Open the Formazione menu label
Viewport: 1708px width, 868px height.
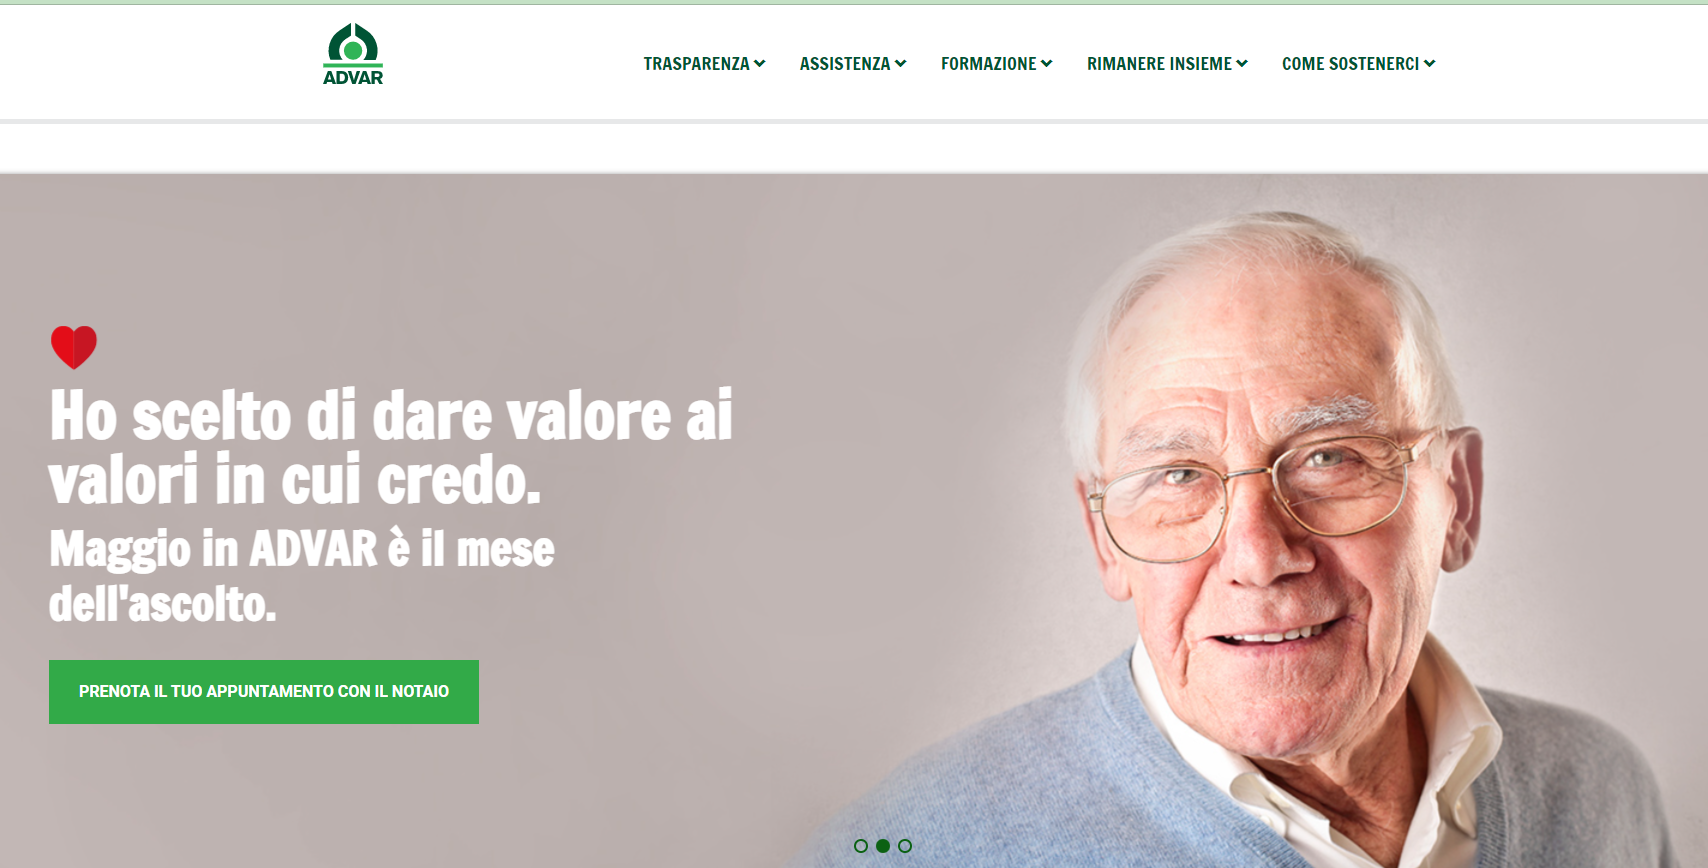[989, 63]
